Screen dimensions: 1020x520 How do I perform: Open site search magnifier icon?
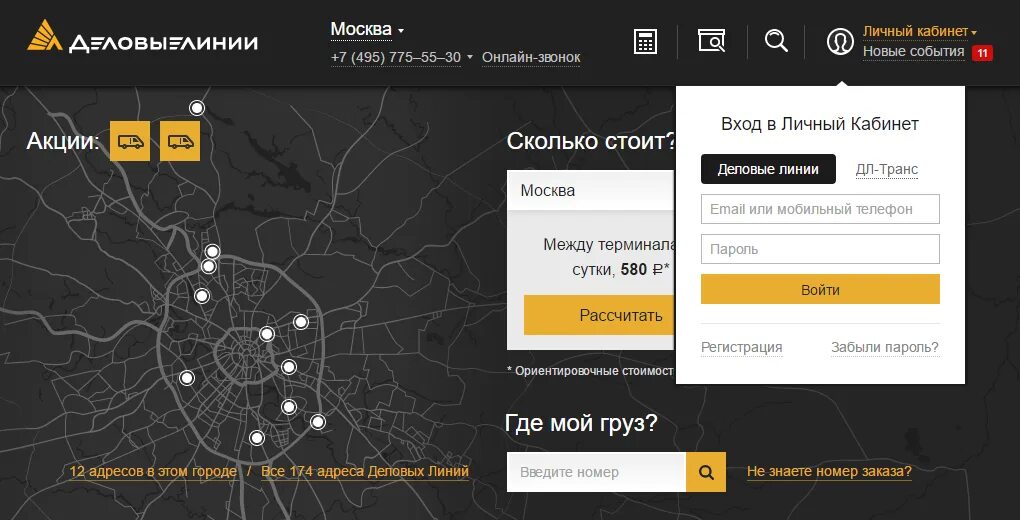pos(776,41)
